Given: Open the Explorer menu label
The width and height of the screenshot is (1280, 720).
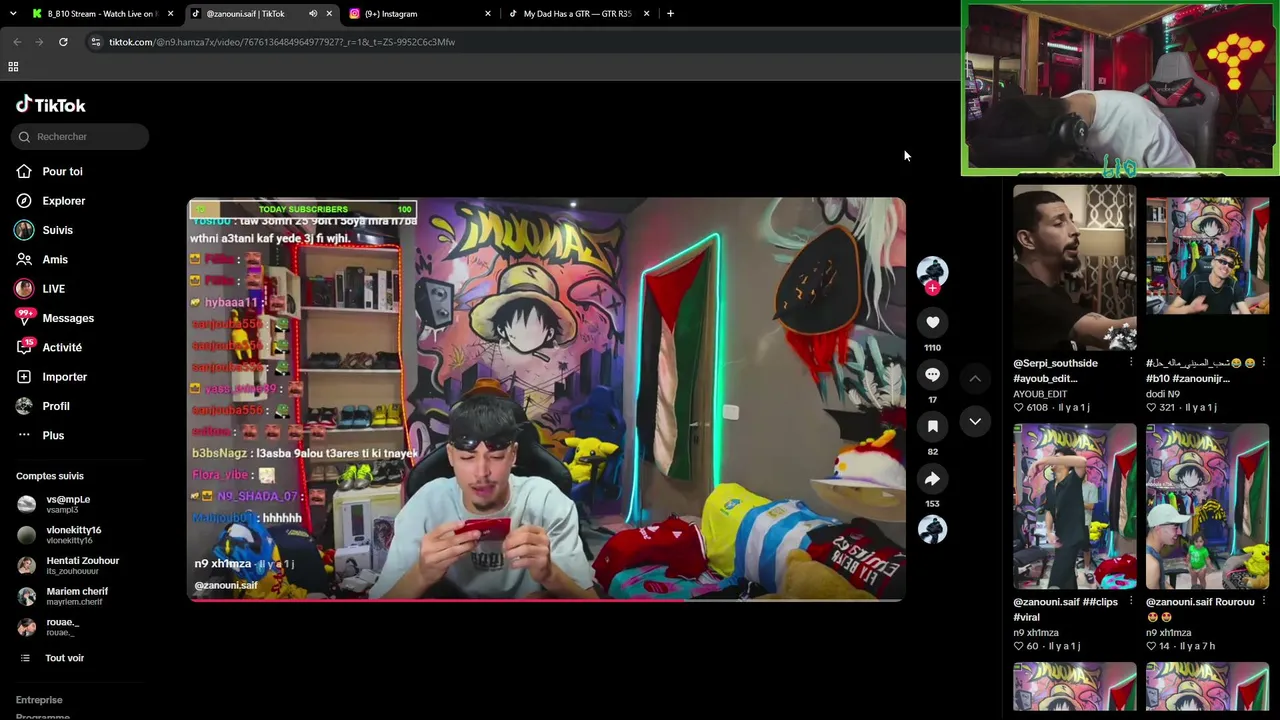Looking at the screenshot, I should (x=64, y=201).
